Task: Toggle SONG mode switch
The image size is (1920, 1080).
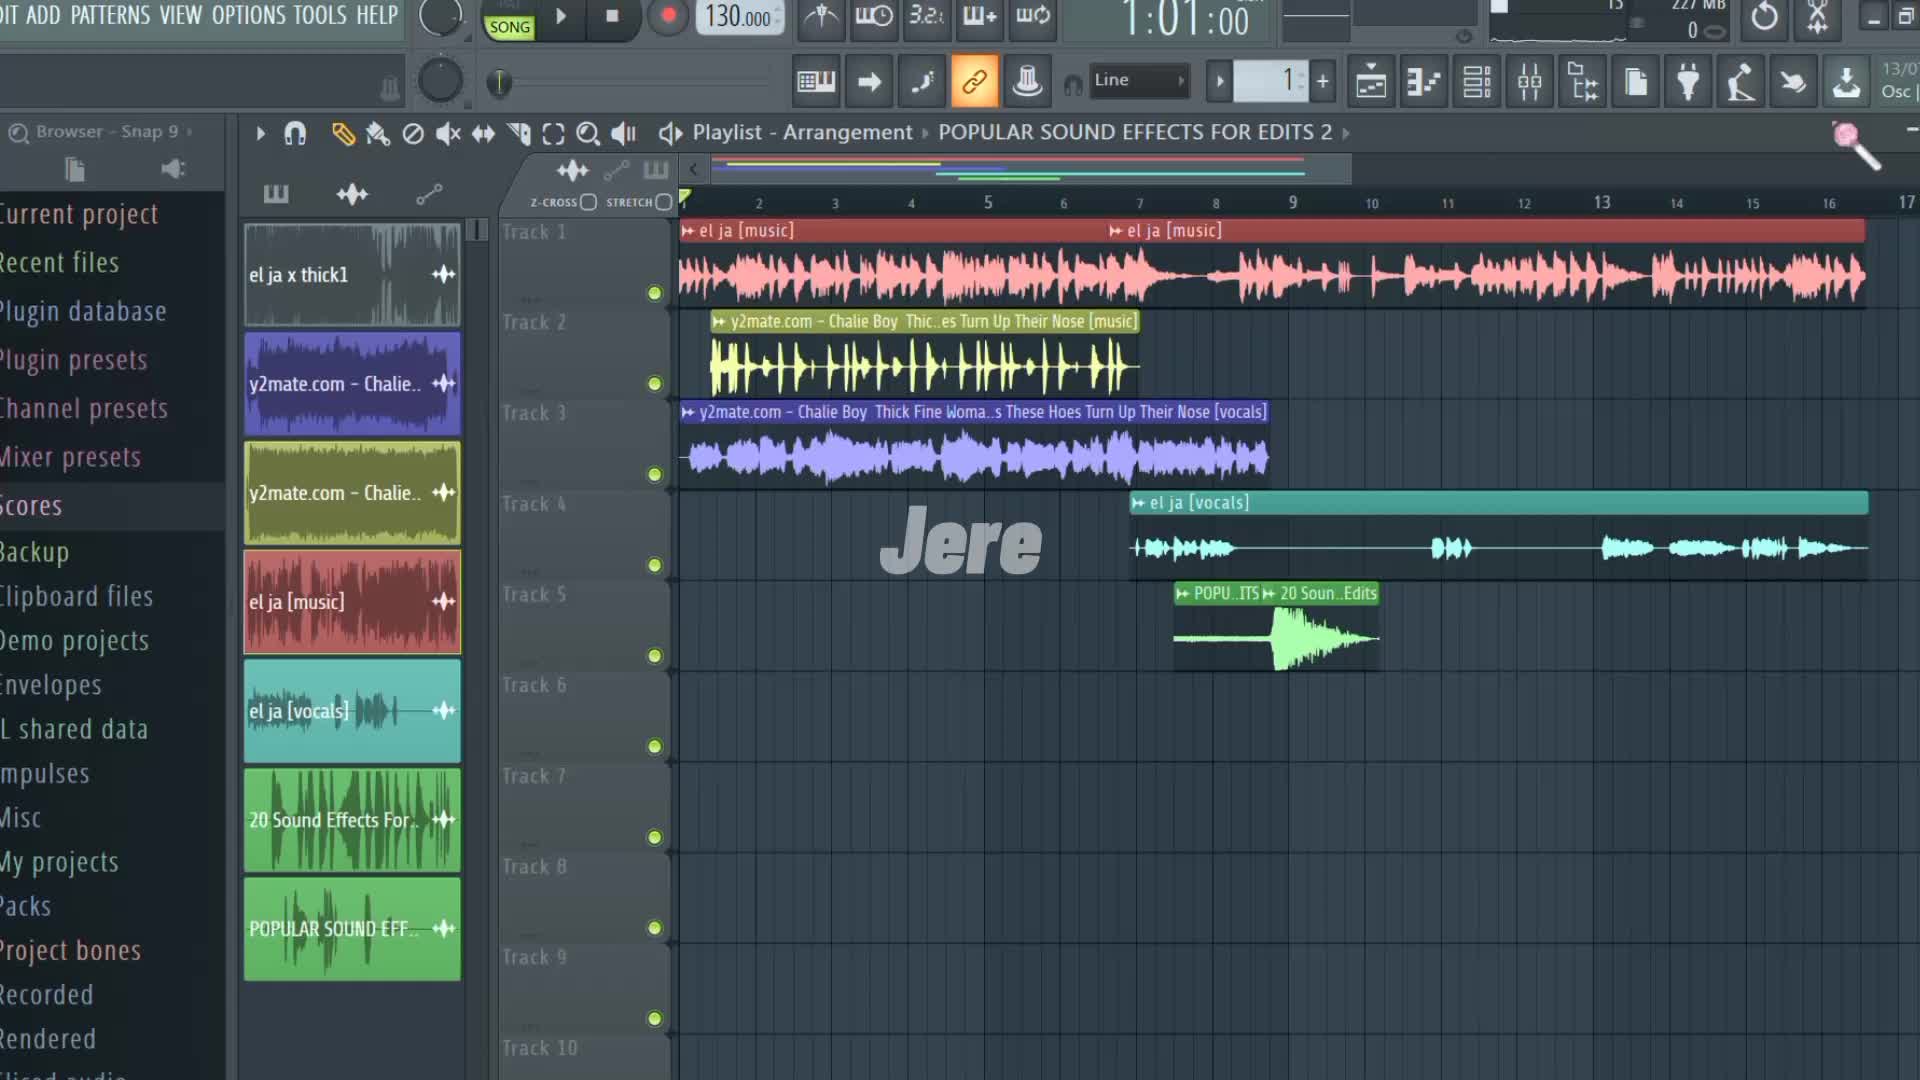Action: 509,27
